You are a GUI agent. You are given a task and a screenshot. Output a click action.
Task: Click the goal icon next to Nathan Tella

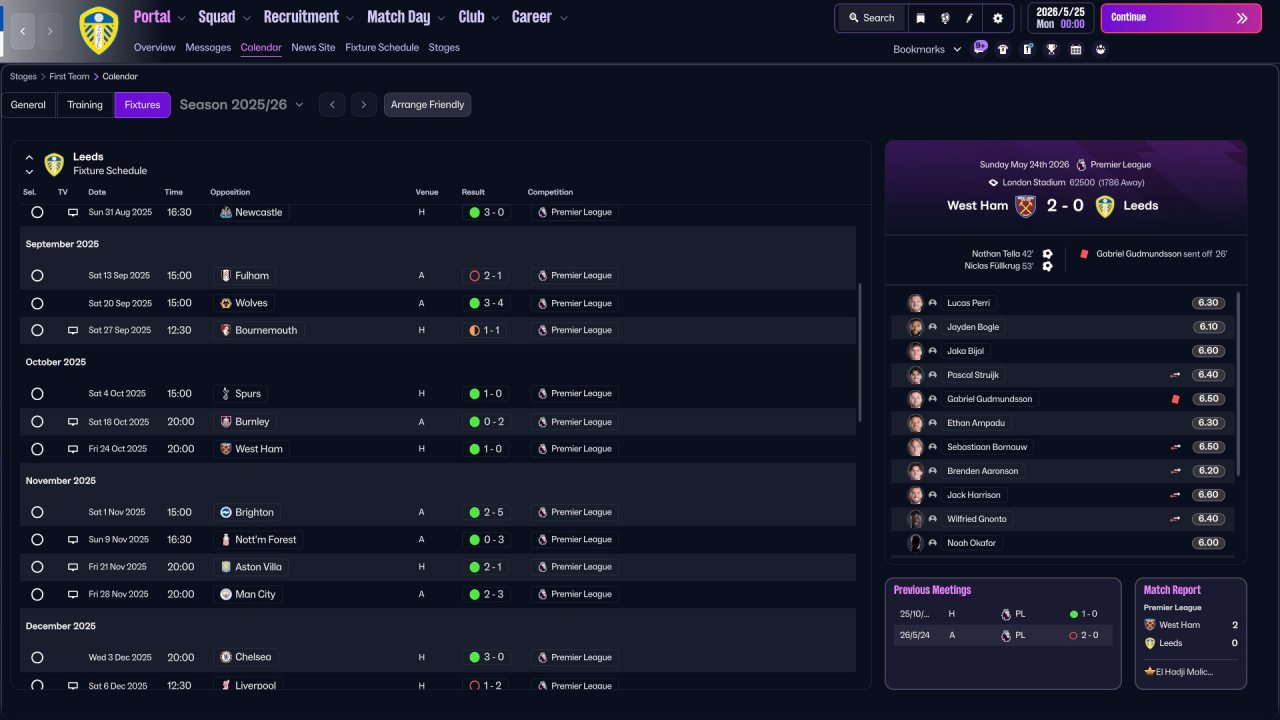(1047, 254)
